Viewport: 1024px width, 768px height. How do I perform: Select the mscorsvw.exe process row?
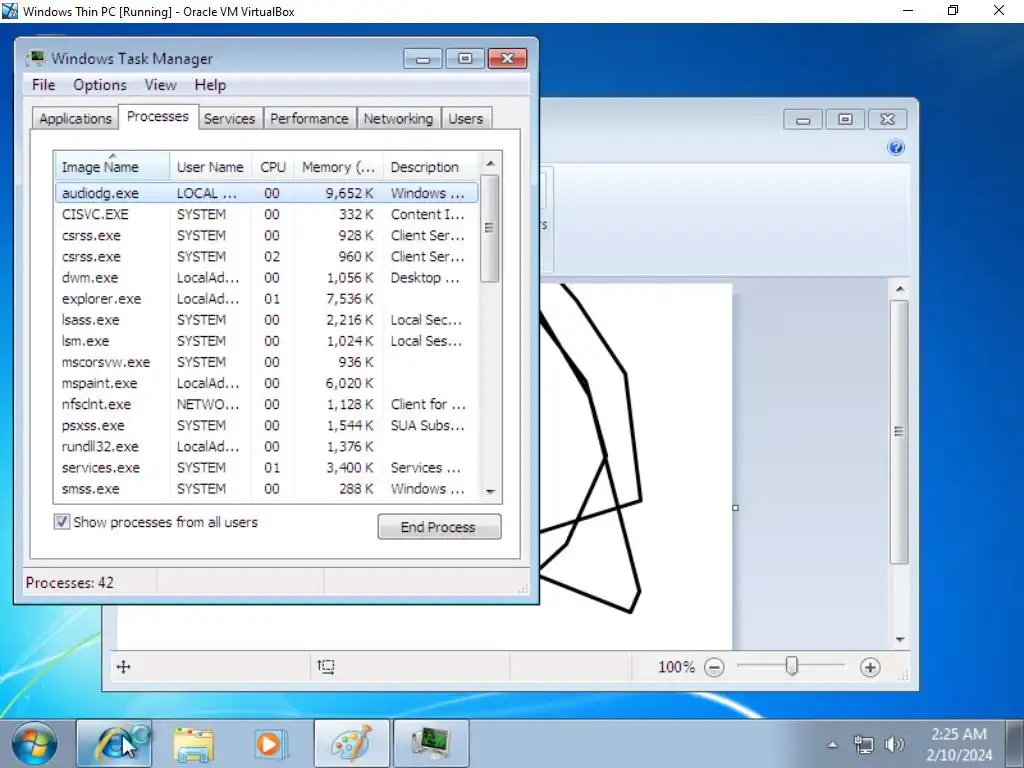266,362
